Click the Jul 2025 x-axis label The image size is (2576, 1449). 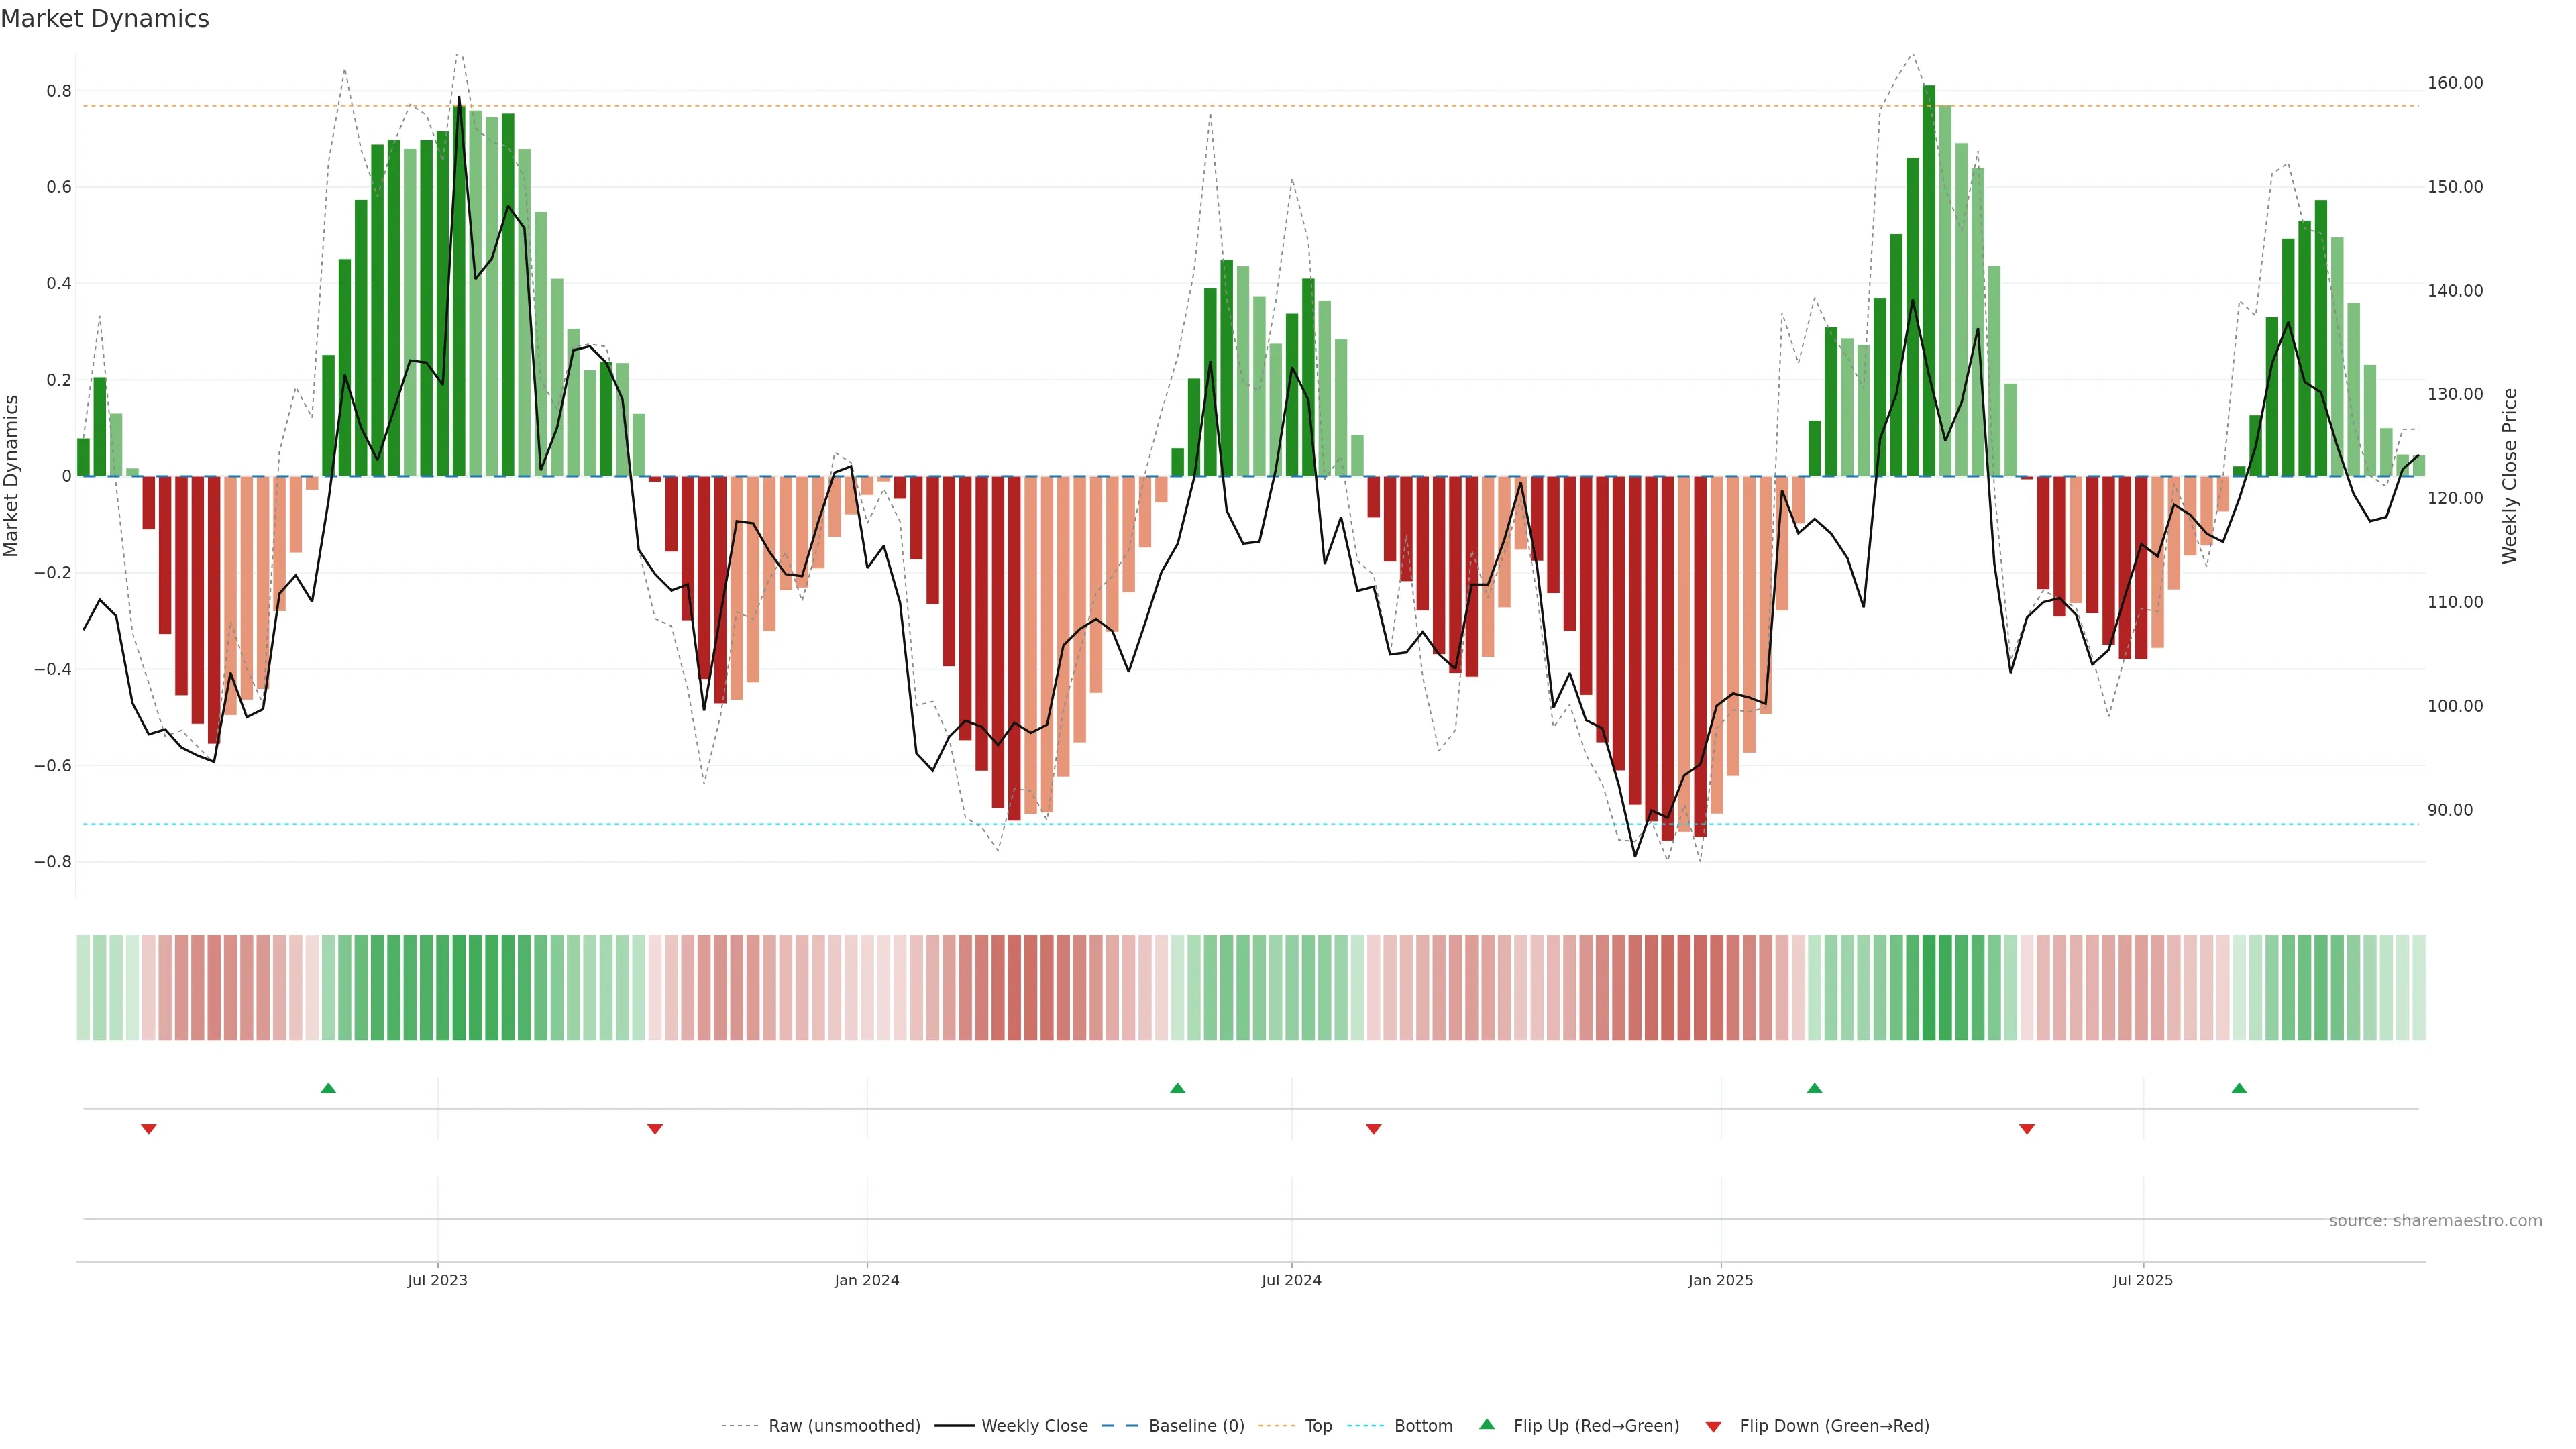[2143, 1280]
